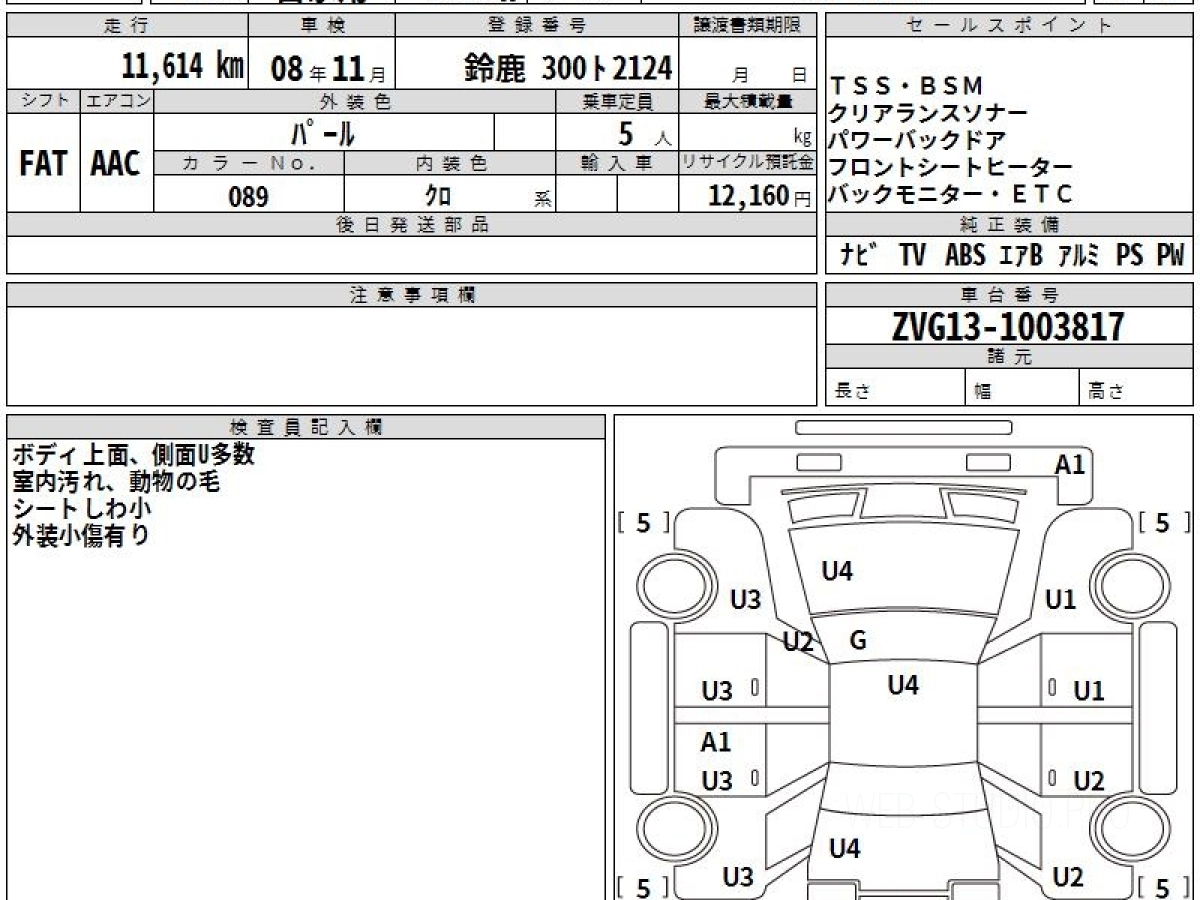The width and height of the screenshot is (1200, 900).
Task: Click the 後日発送部品 header
Action: (x=412, y=225)
